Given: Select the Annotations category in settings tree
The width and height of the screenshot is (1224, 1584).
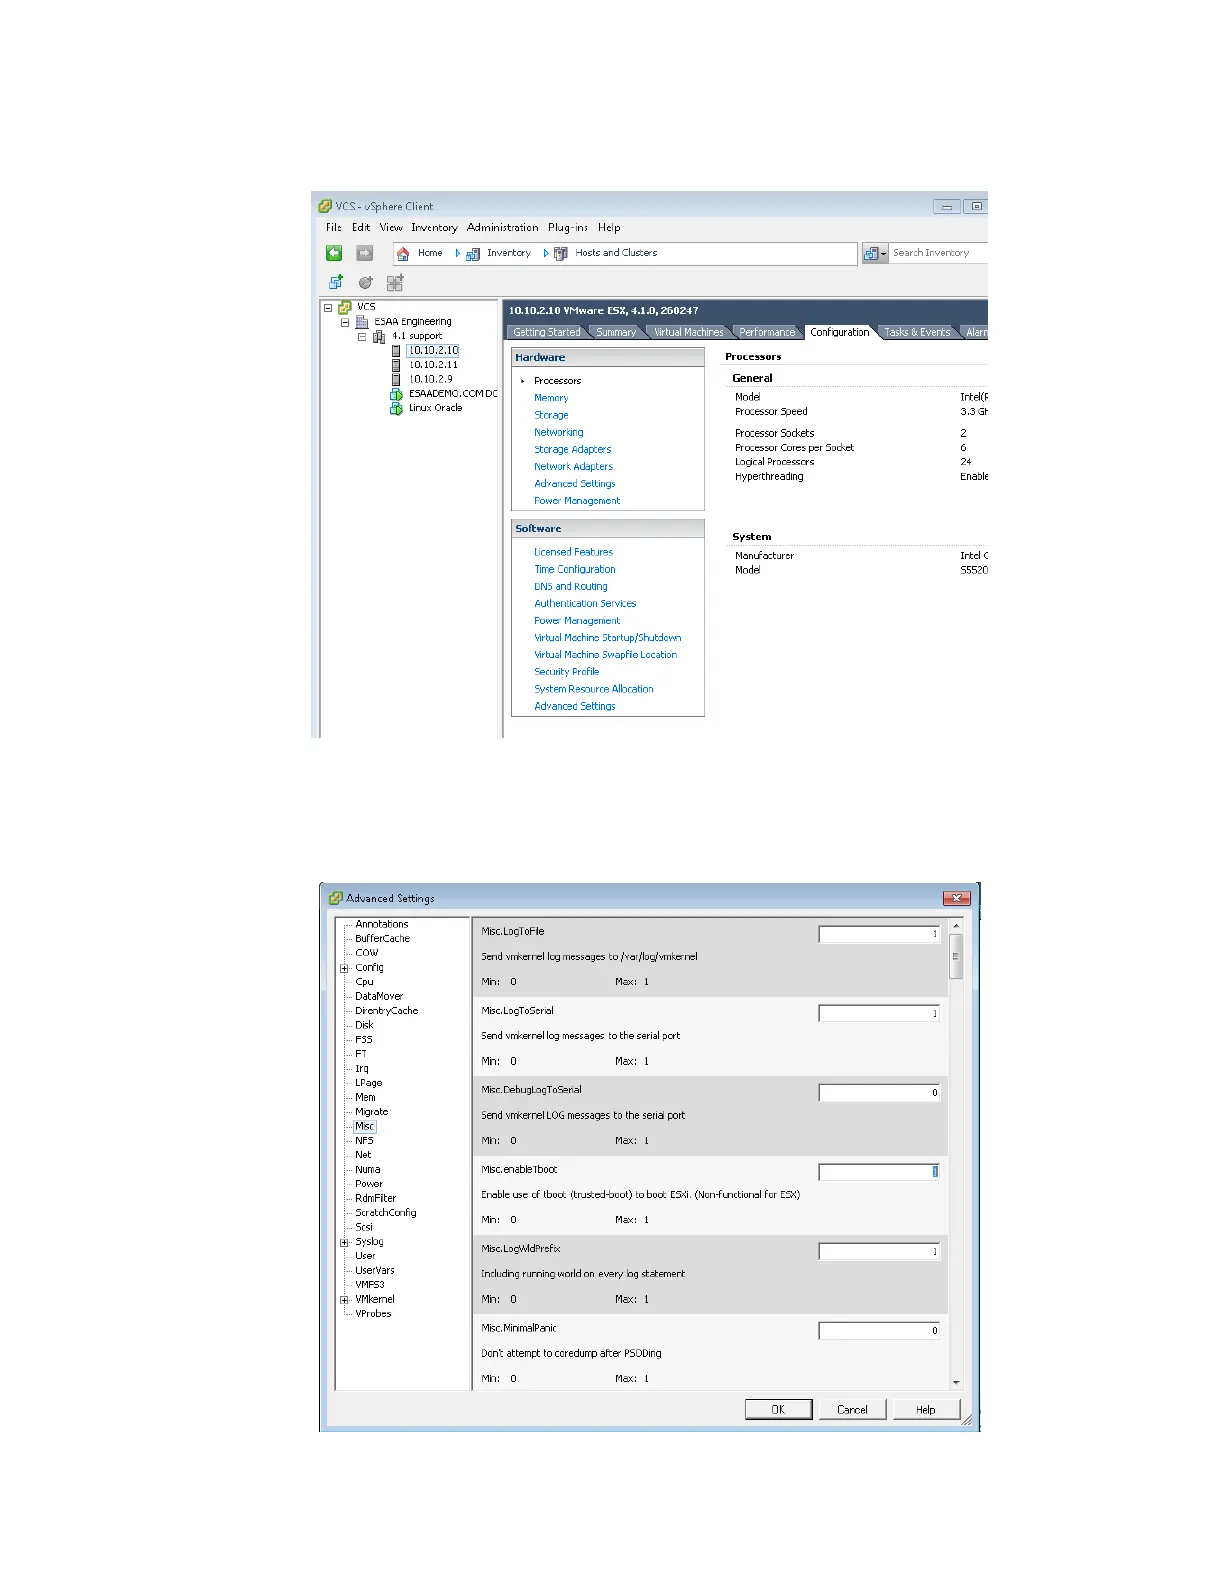Looking at the screenshot, I should 382,925.
